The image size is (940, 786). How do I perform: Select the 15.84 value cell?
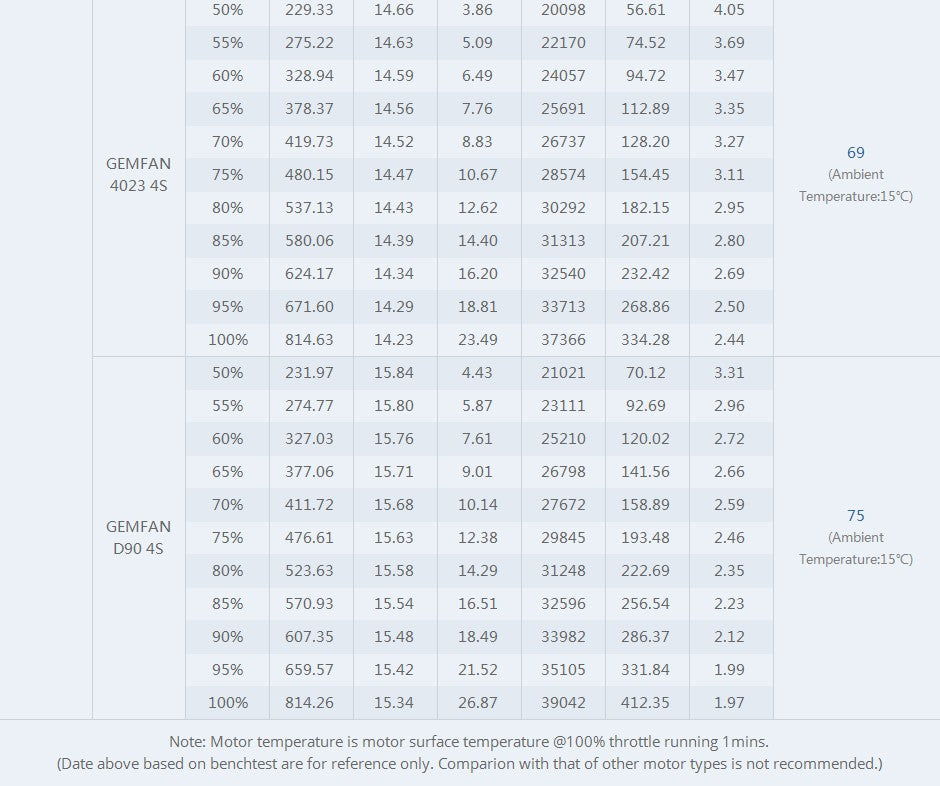point(394,373)
